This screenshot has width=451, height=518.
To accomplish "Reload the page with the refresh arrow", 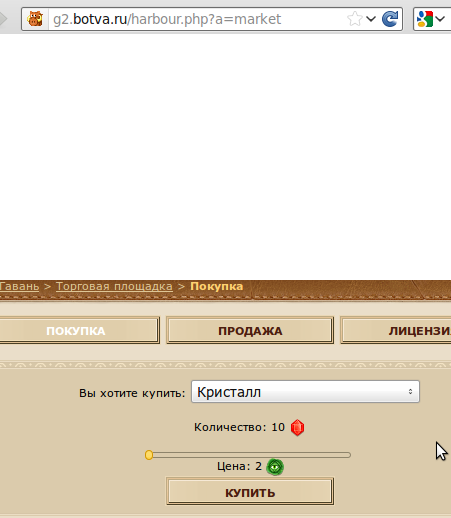I will point(390,19).
